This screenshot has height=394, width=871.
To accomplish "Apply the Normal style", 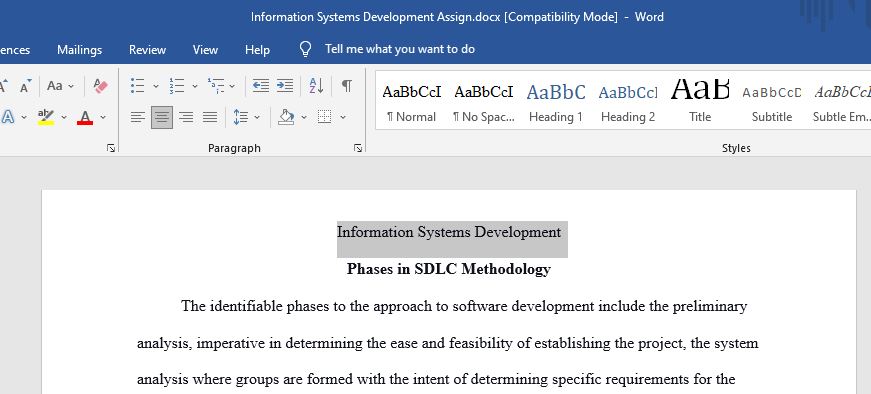I will 412,101.
